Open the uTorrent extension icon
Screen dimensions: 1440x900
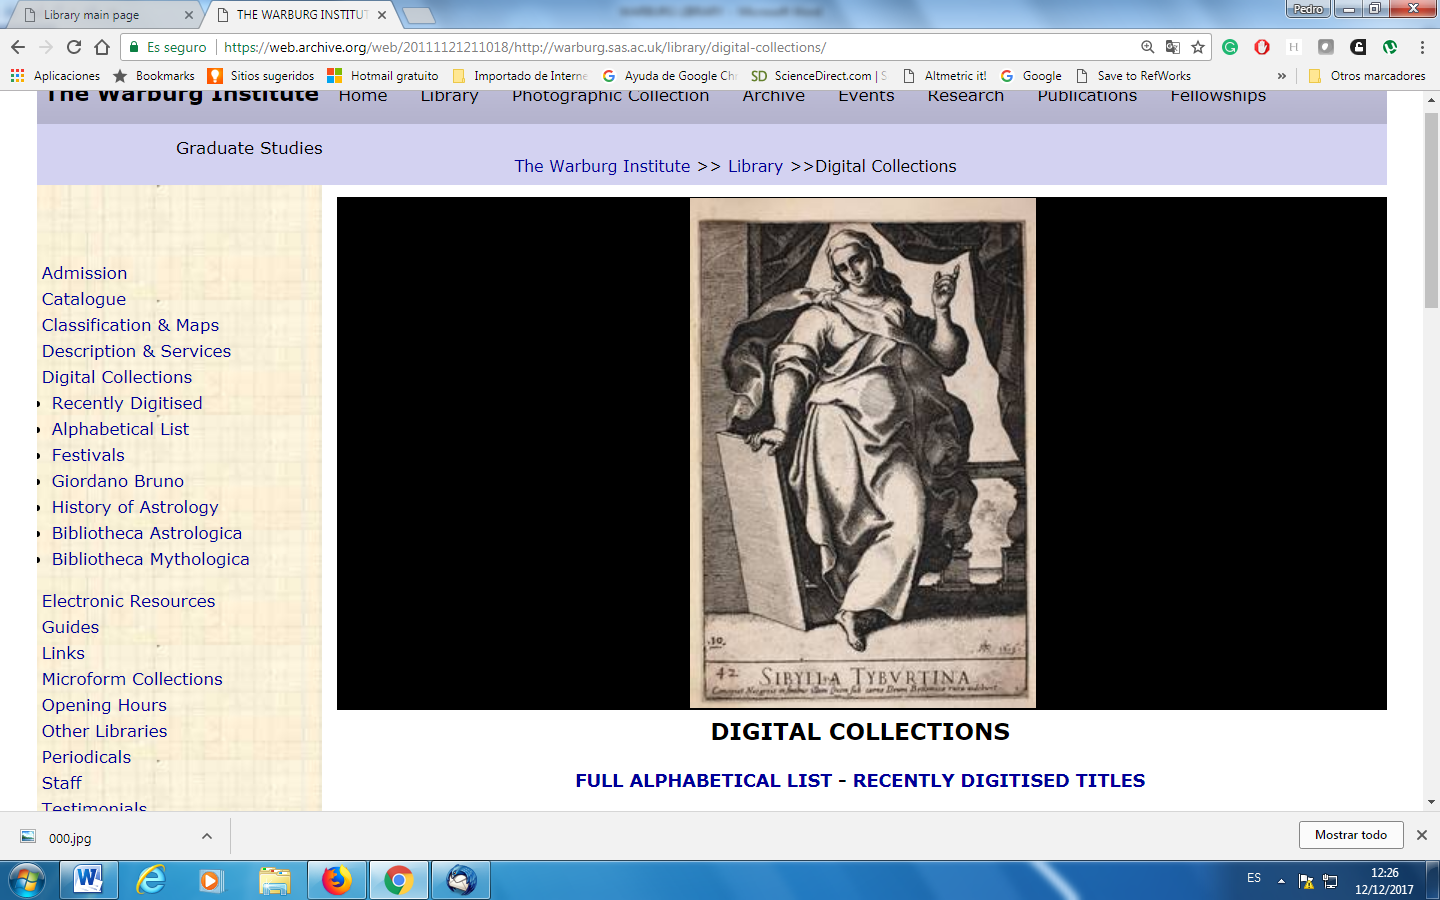pos(1390,47)
